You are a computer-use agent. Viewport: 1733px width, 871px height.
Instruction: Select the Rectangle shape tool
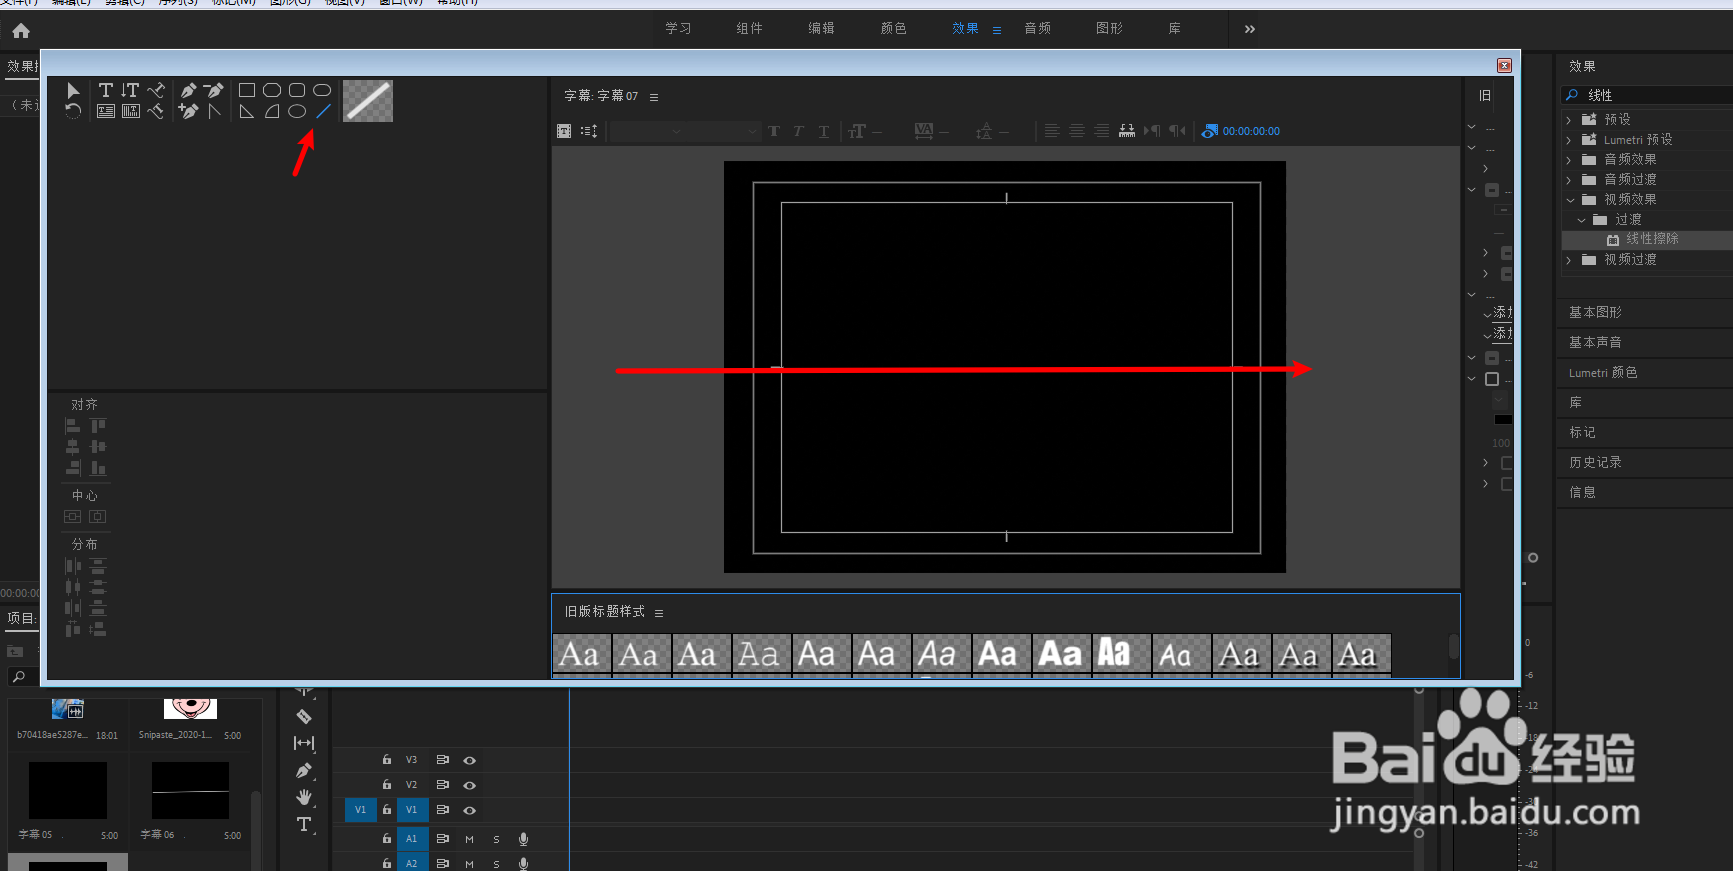247,90
